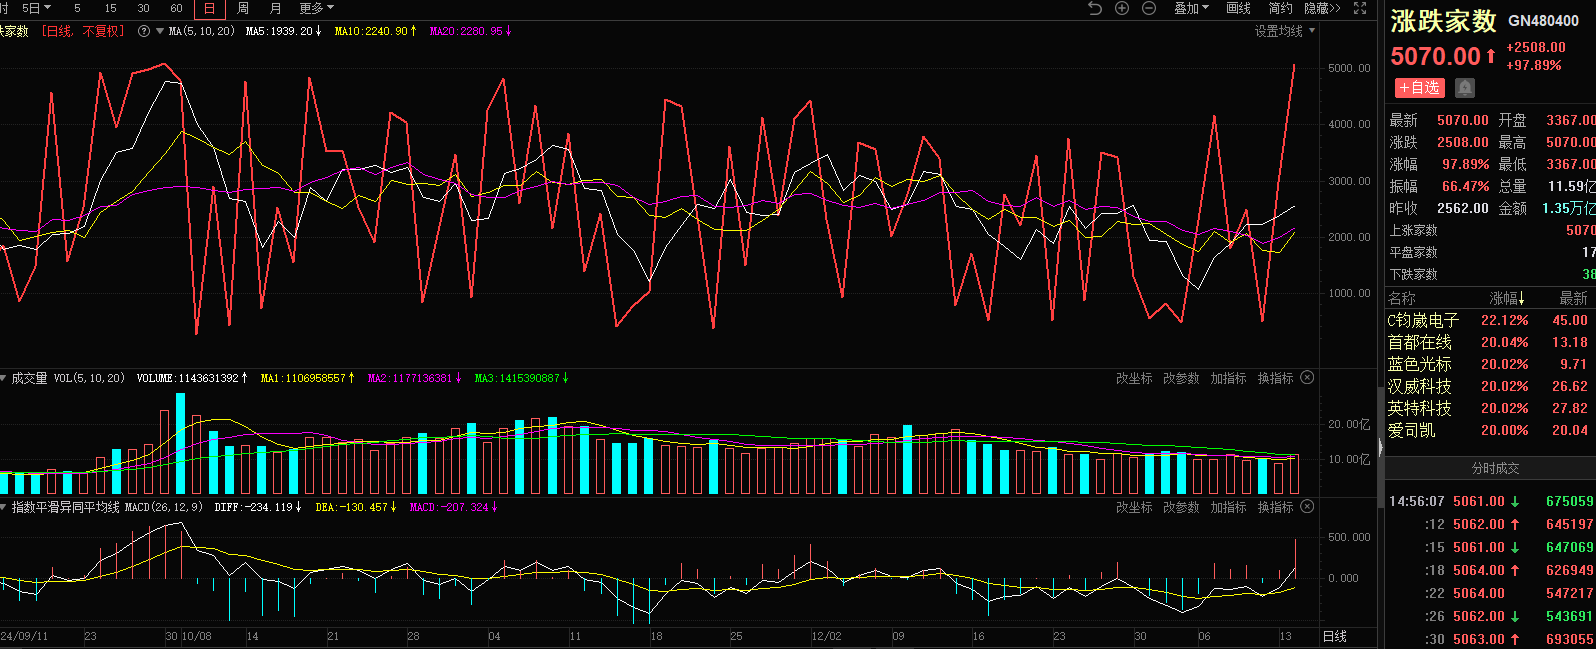Click the undo arrow icon in chart toolbar
This screenshot has width=1596, height=649.
(1095, 8)
